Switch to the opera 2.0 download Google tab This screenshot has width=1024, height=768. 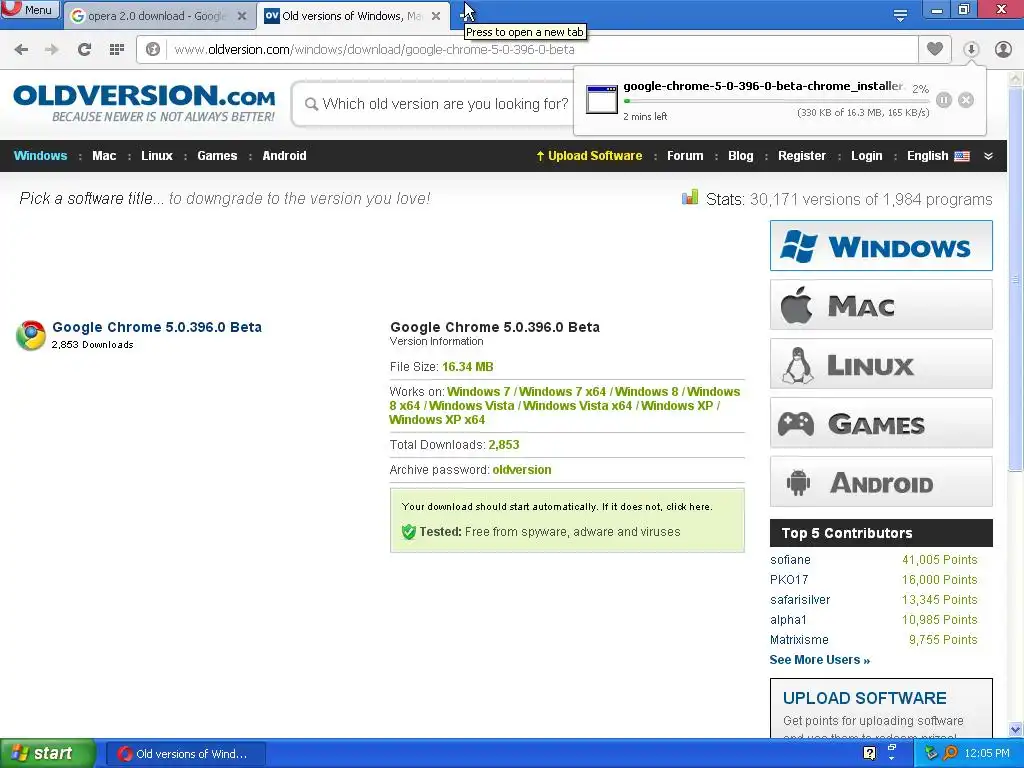(x=157, y=16)
